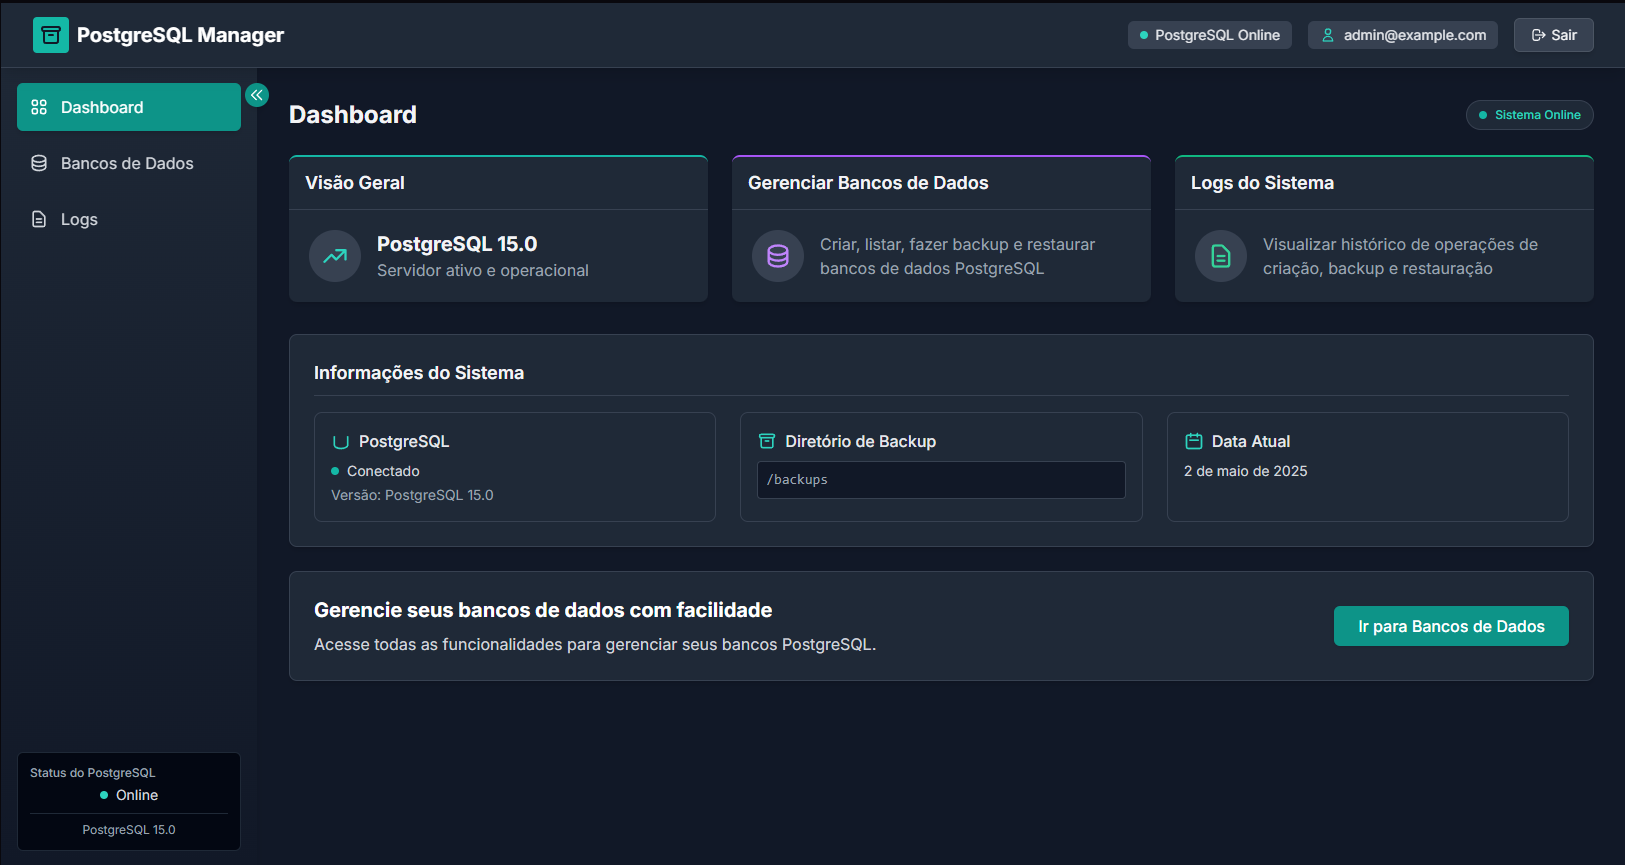Collapse the sidebar with double-chevron button
1625x865 pixels.
pos(257,95)
